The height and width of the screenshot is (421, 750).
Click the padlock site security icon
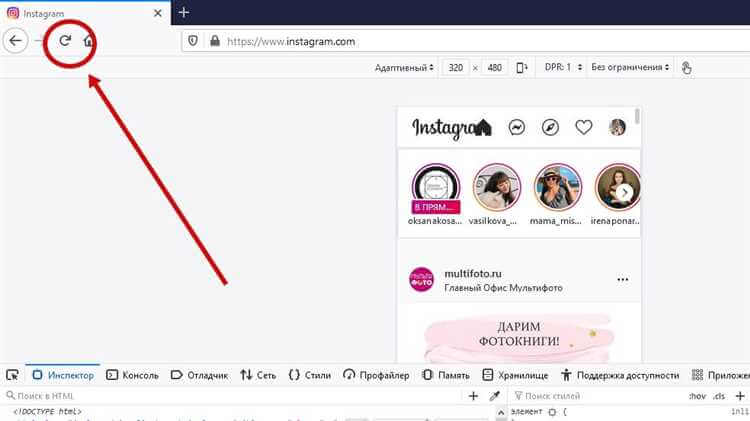[215, 41]
